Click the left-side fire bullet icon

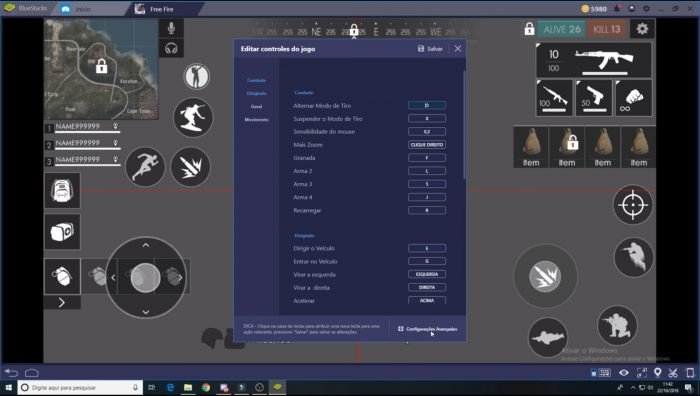click(191, 167)
